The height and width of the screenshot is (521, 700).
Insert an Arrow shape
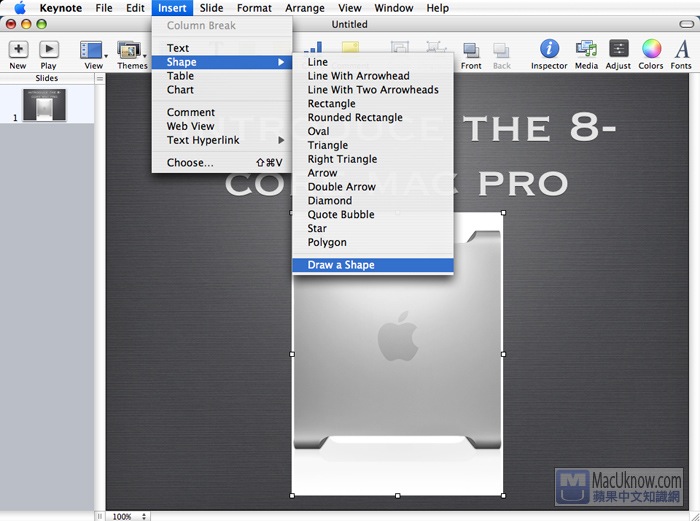(373, 173)
